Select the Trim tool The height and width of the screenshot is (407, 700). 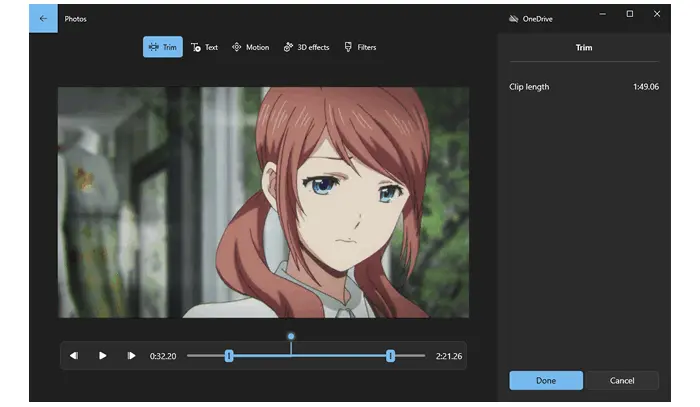[x=162, y=47]
